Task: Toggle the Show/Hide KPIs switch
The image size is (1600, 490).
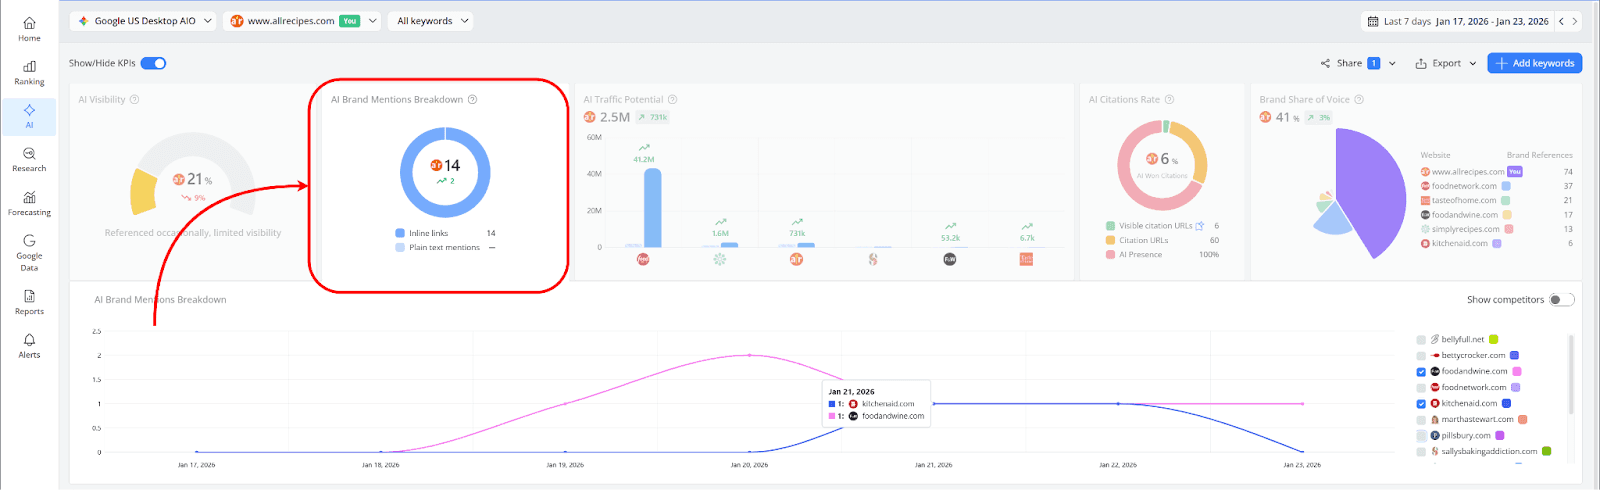Action: [153, 63]
